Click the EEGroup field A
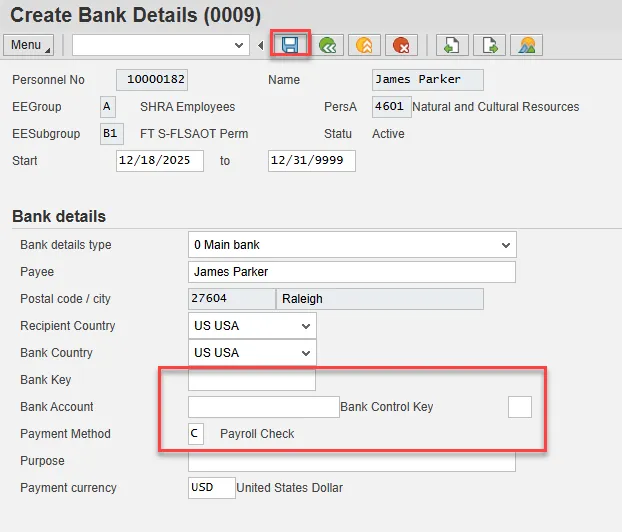This screenshot has width=622, height=532. (x=108, y=107)
